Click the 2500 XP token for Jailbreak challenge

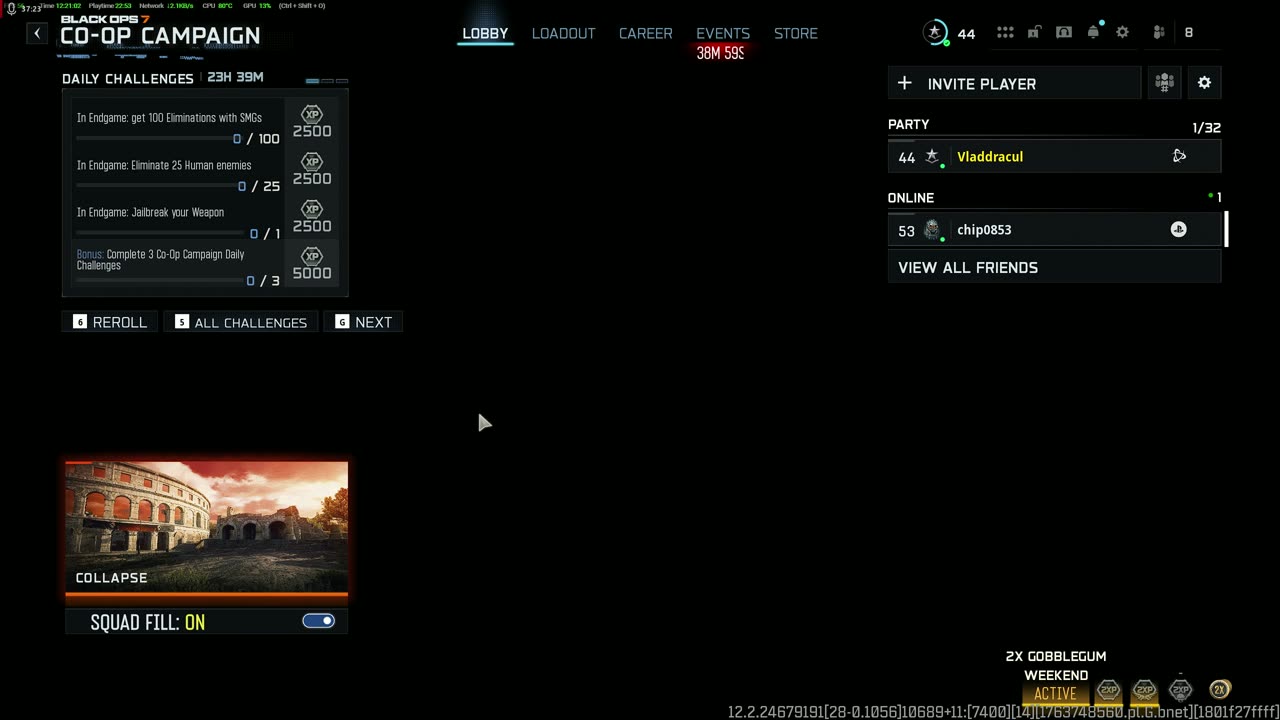[x=312, y=217]
